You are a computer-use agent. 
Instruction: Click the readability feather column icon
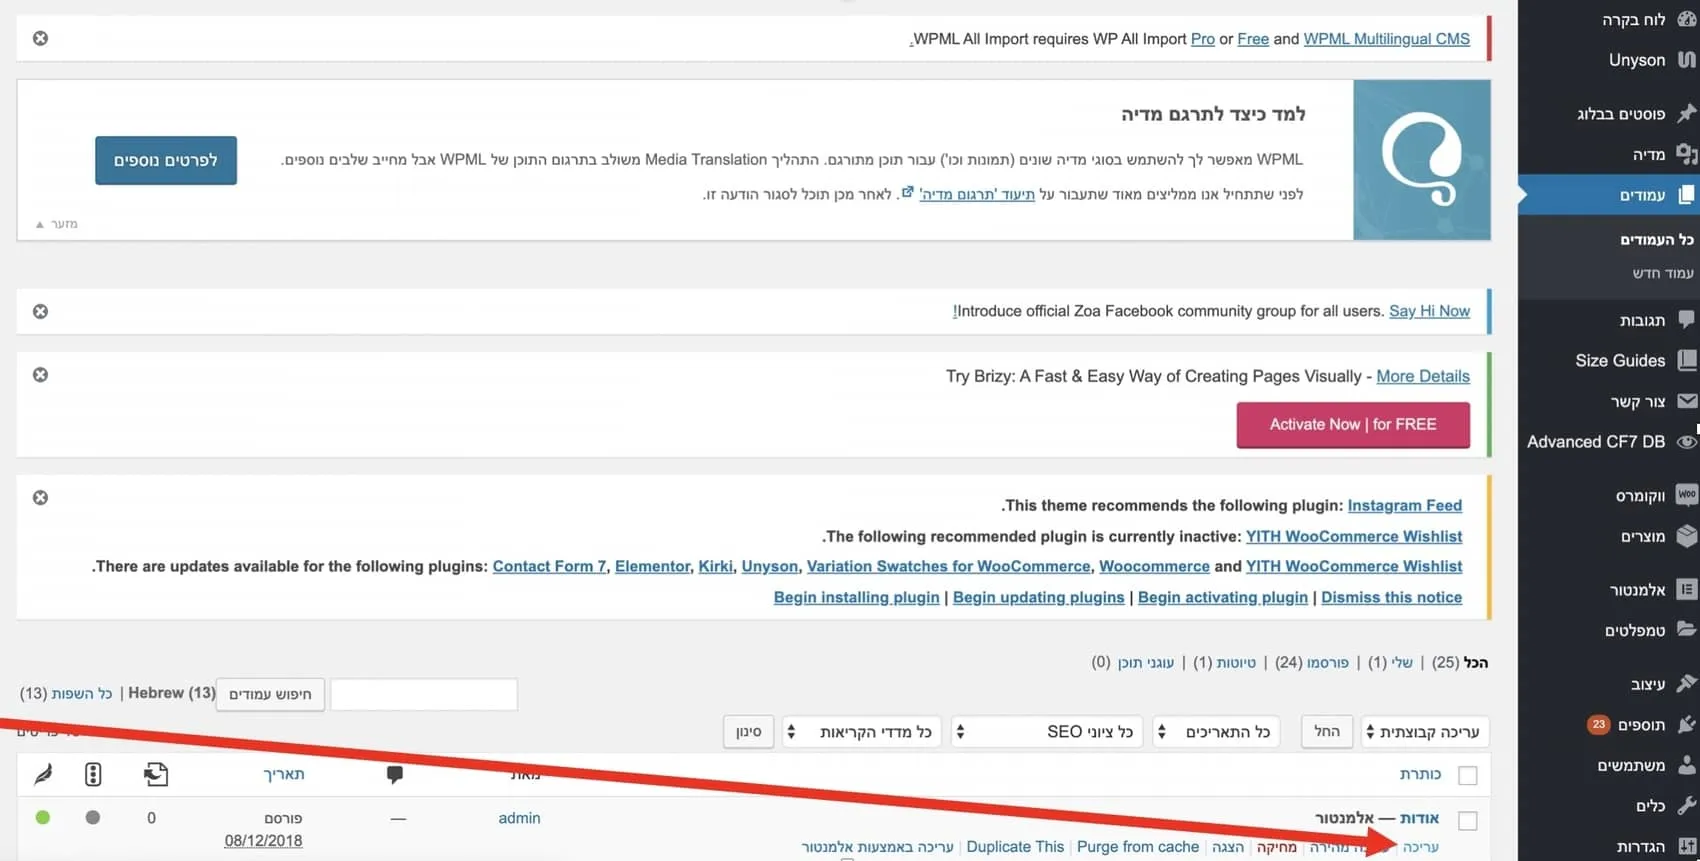click(43, 774)
